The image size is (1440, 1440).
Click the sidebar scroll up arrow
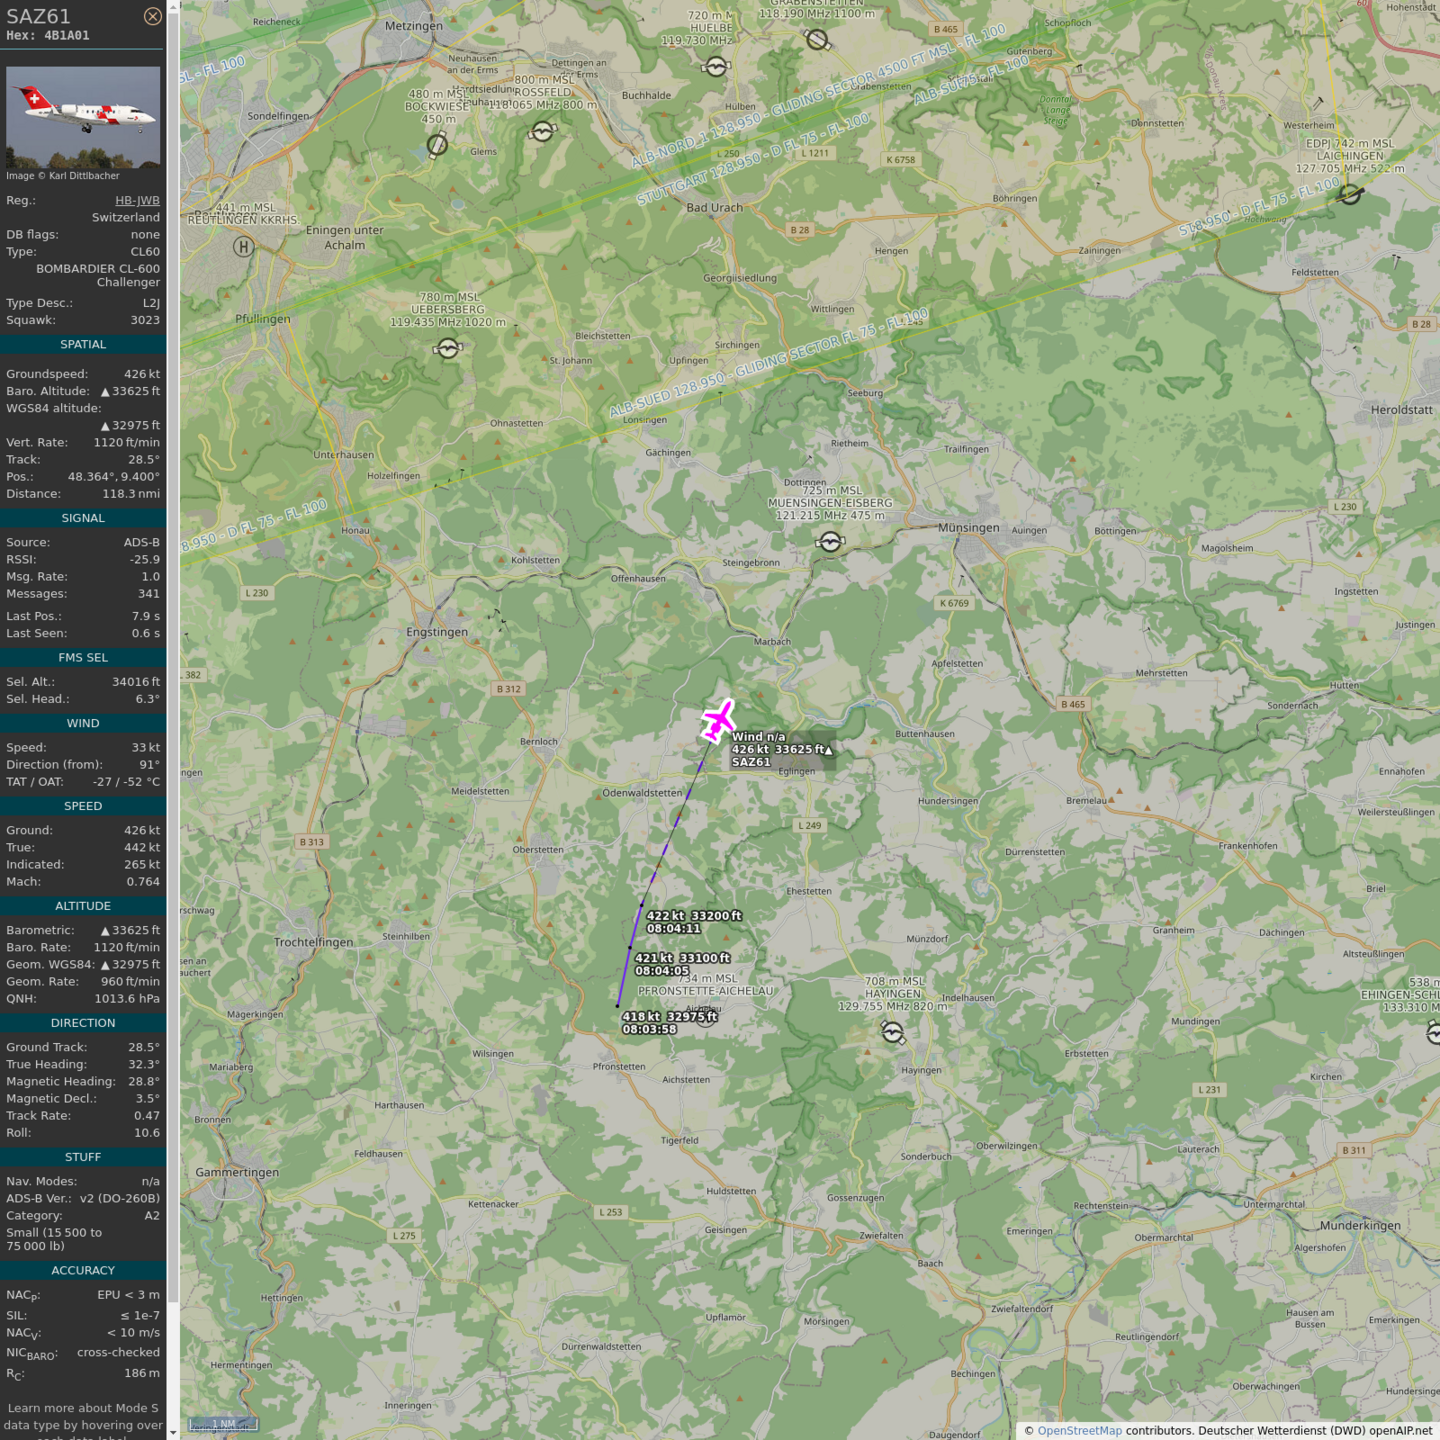click(x=173, y=7)
